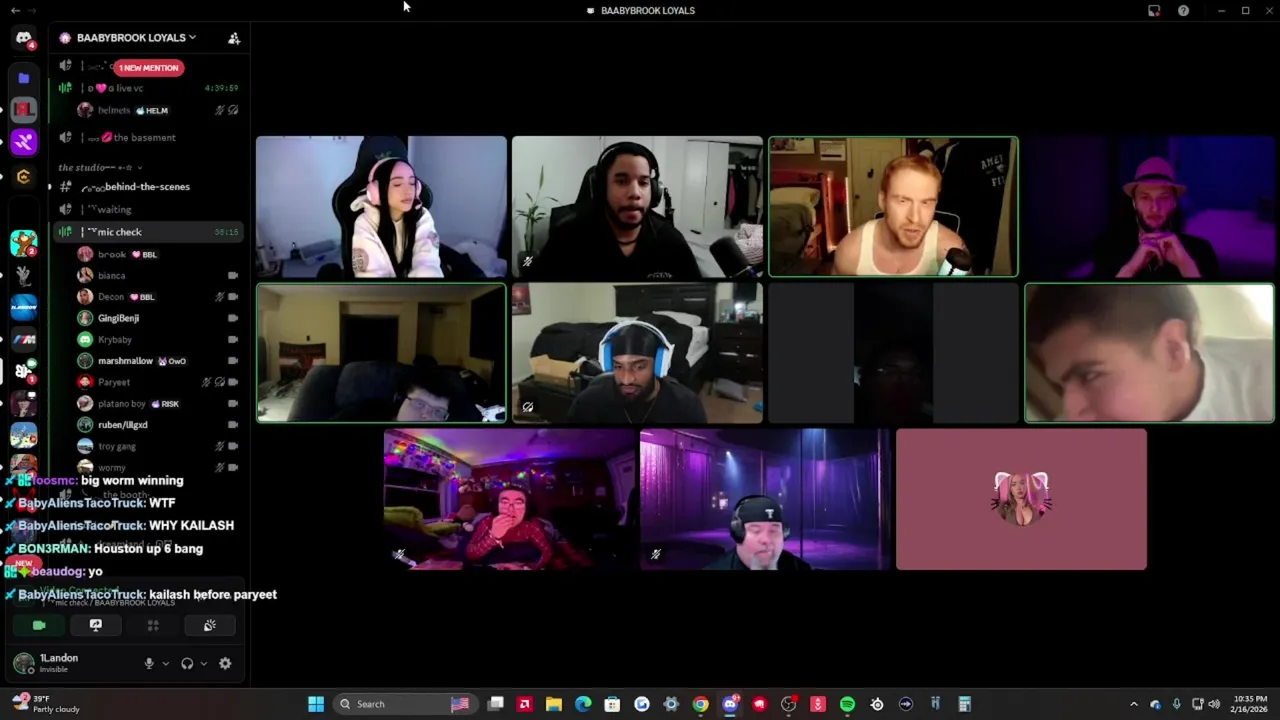Open the activities icon in voice panel
This screenshot has width=1280, height=720.
[x=153, y=625]
